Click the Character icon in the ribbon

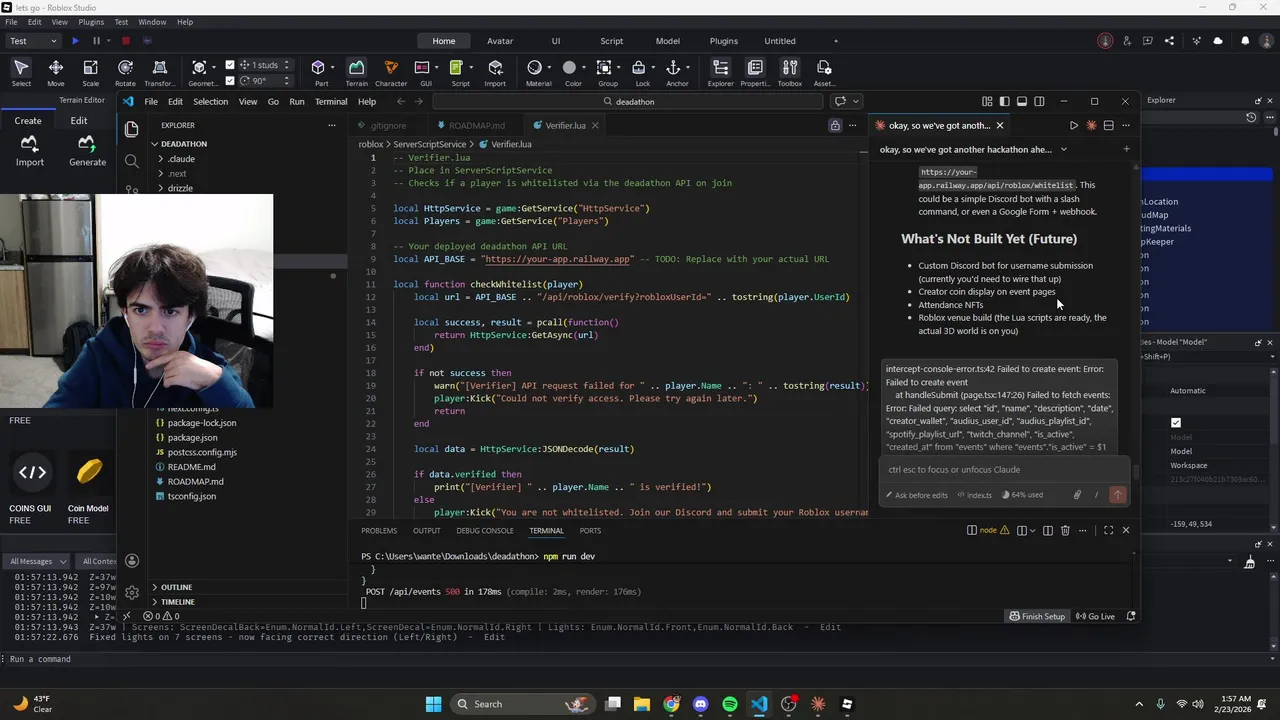tap(391, 73)
